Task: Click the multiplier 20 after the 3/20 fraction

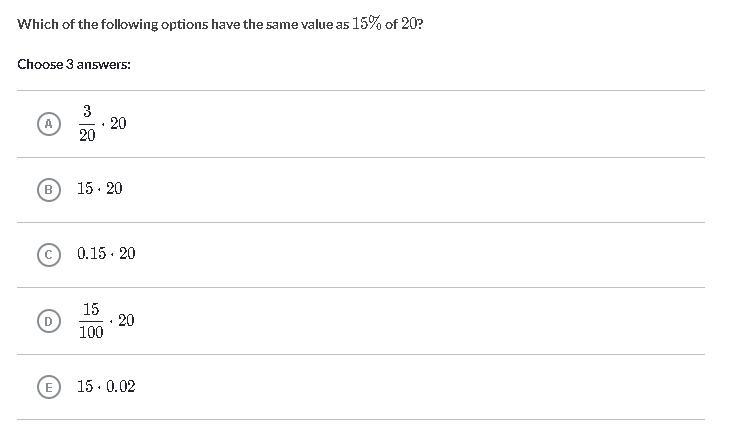Action: click(118, 123)
